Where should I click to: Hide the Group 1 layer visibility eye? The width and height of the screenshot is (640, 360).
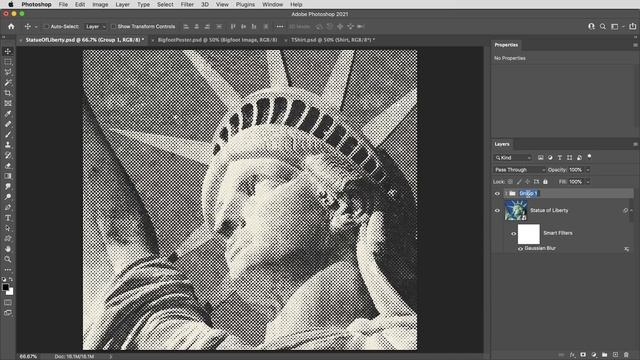497,193
